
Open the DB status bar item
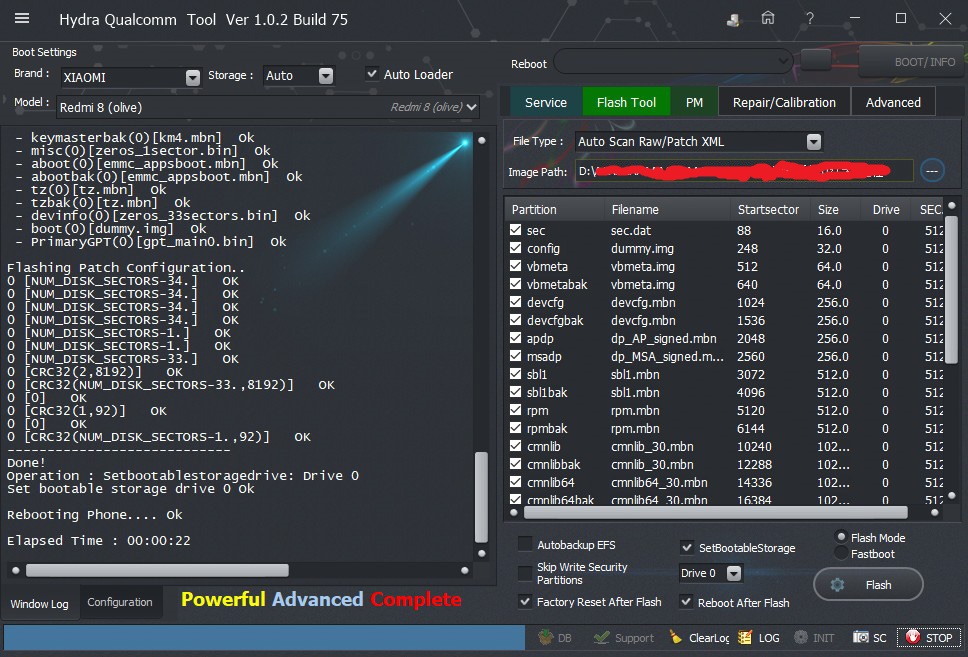click(x=555, y=638)
